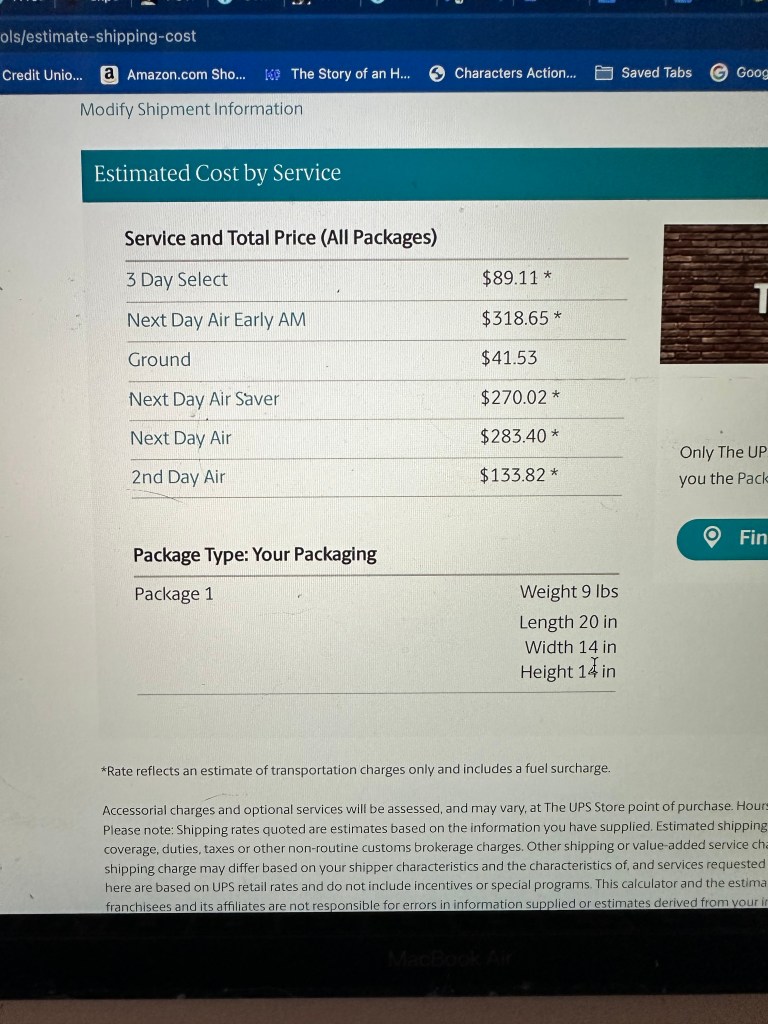Click the location pin icon on Find button

pos(713,538)
